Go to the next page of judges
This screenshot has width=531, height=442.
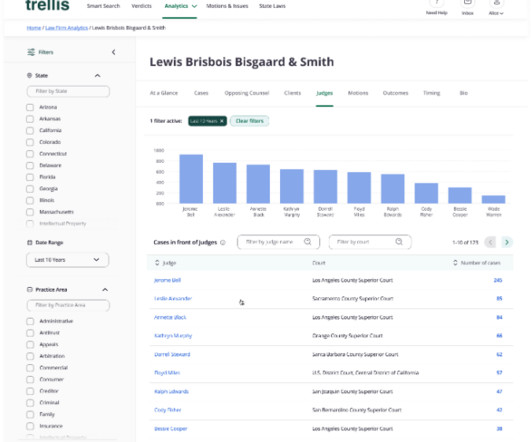click(x=507, y=242)
